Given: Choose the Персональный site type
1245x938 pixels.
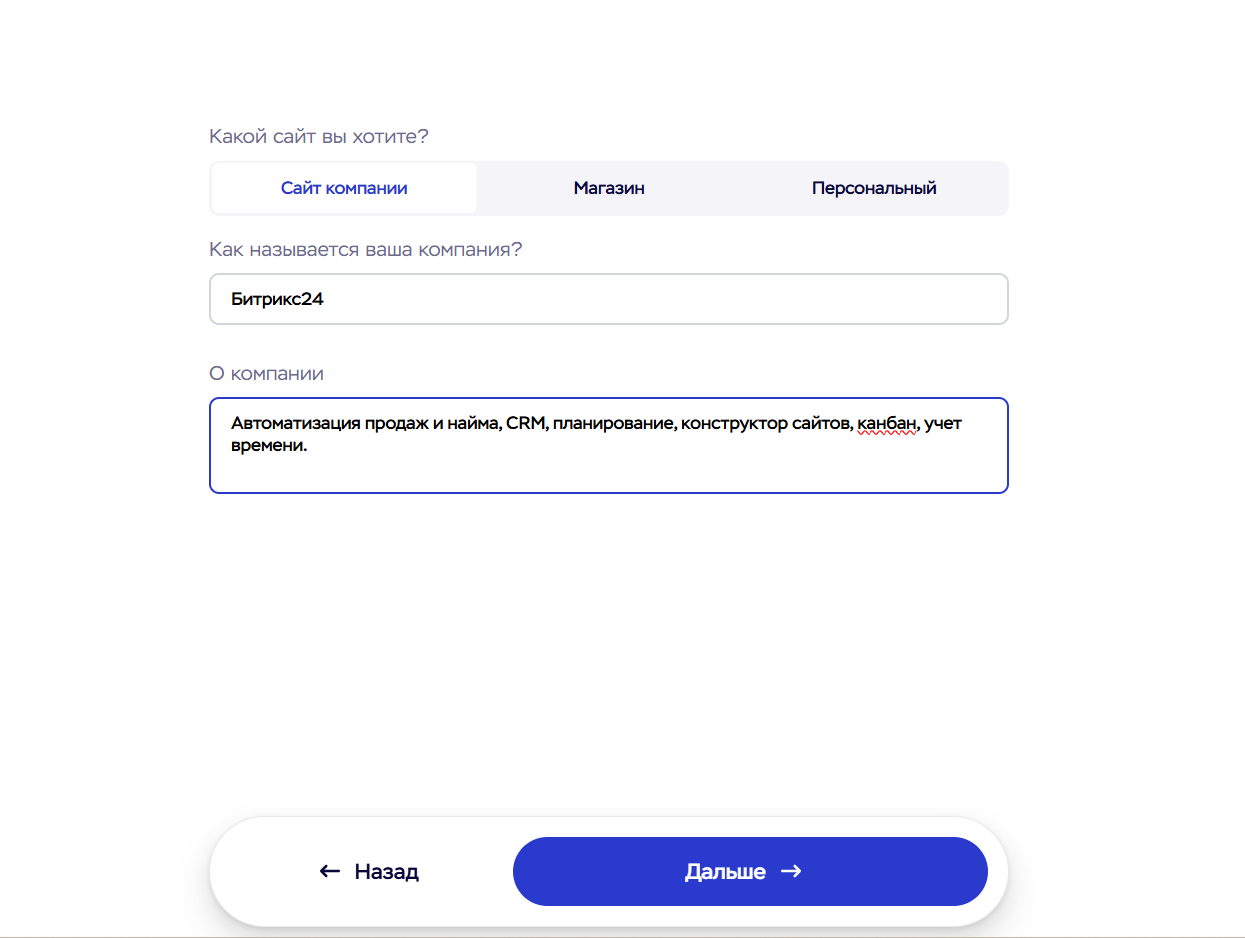Looking at the screenshot, I should click(x=874, y=188).
